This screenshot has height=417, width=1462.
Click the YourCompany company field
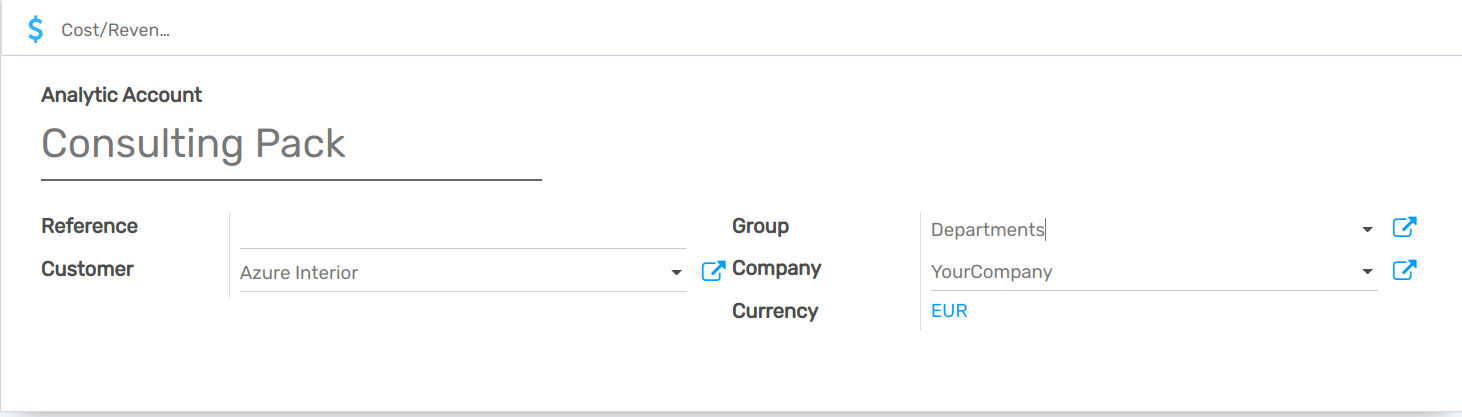[1140, 272]
